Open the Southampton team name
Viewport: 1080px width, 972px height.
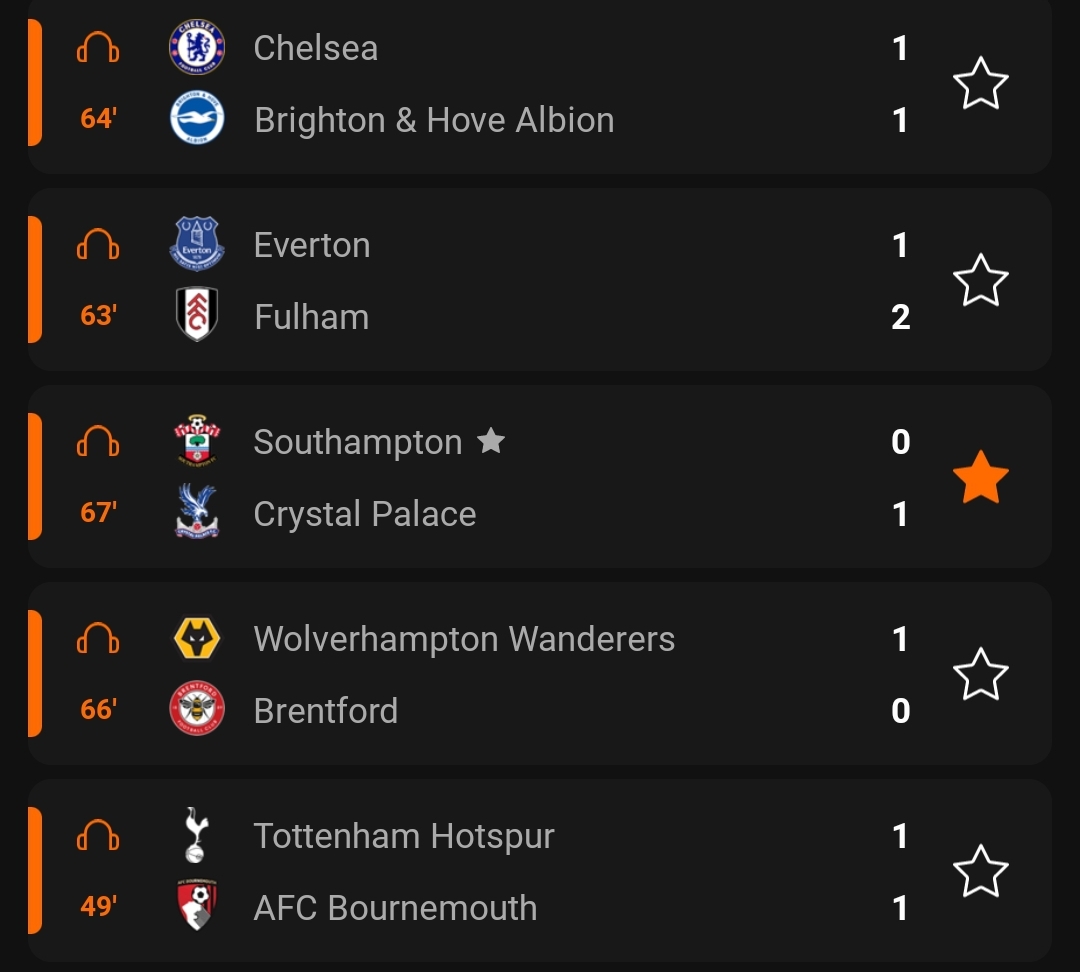pyautogui.click(x=357, y=442)
